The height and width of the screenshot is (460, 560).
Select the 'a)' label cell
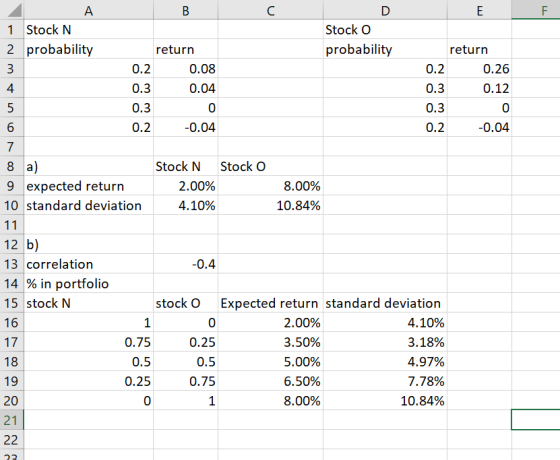coord(89,166)
